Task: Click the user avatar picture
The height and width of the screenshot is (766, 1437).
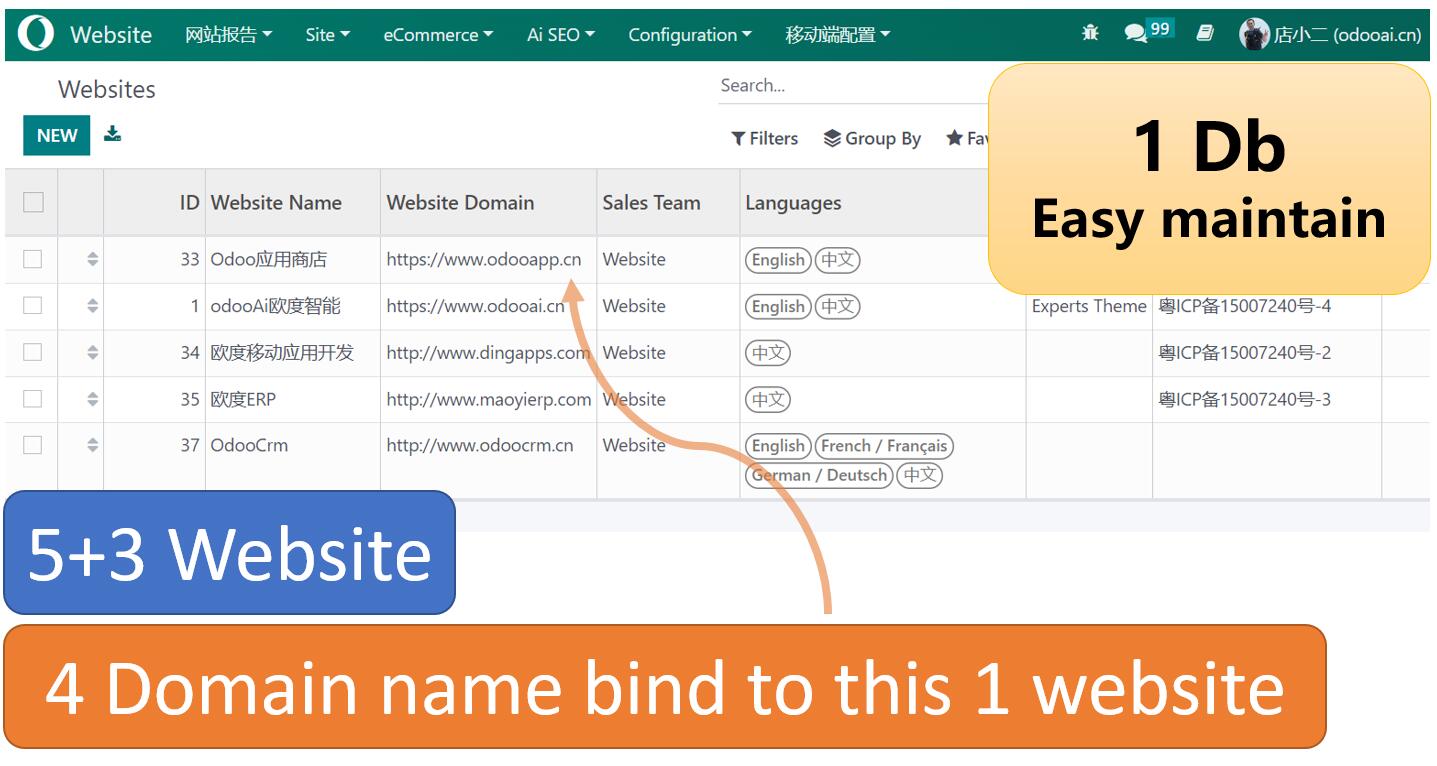Action: pos(1254,34)
